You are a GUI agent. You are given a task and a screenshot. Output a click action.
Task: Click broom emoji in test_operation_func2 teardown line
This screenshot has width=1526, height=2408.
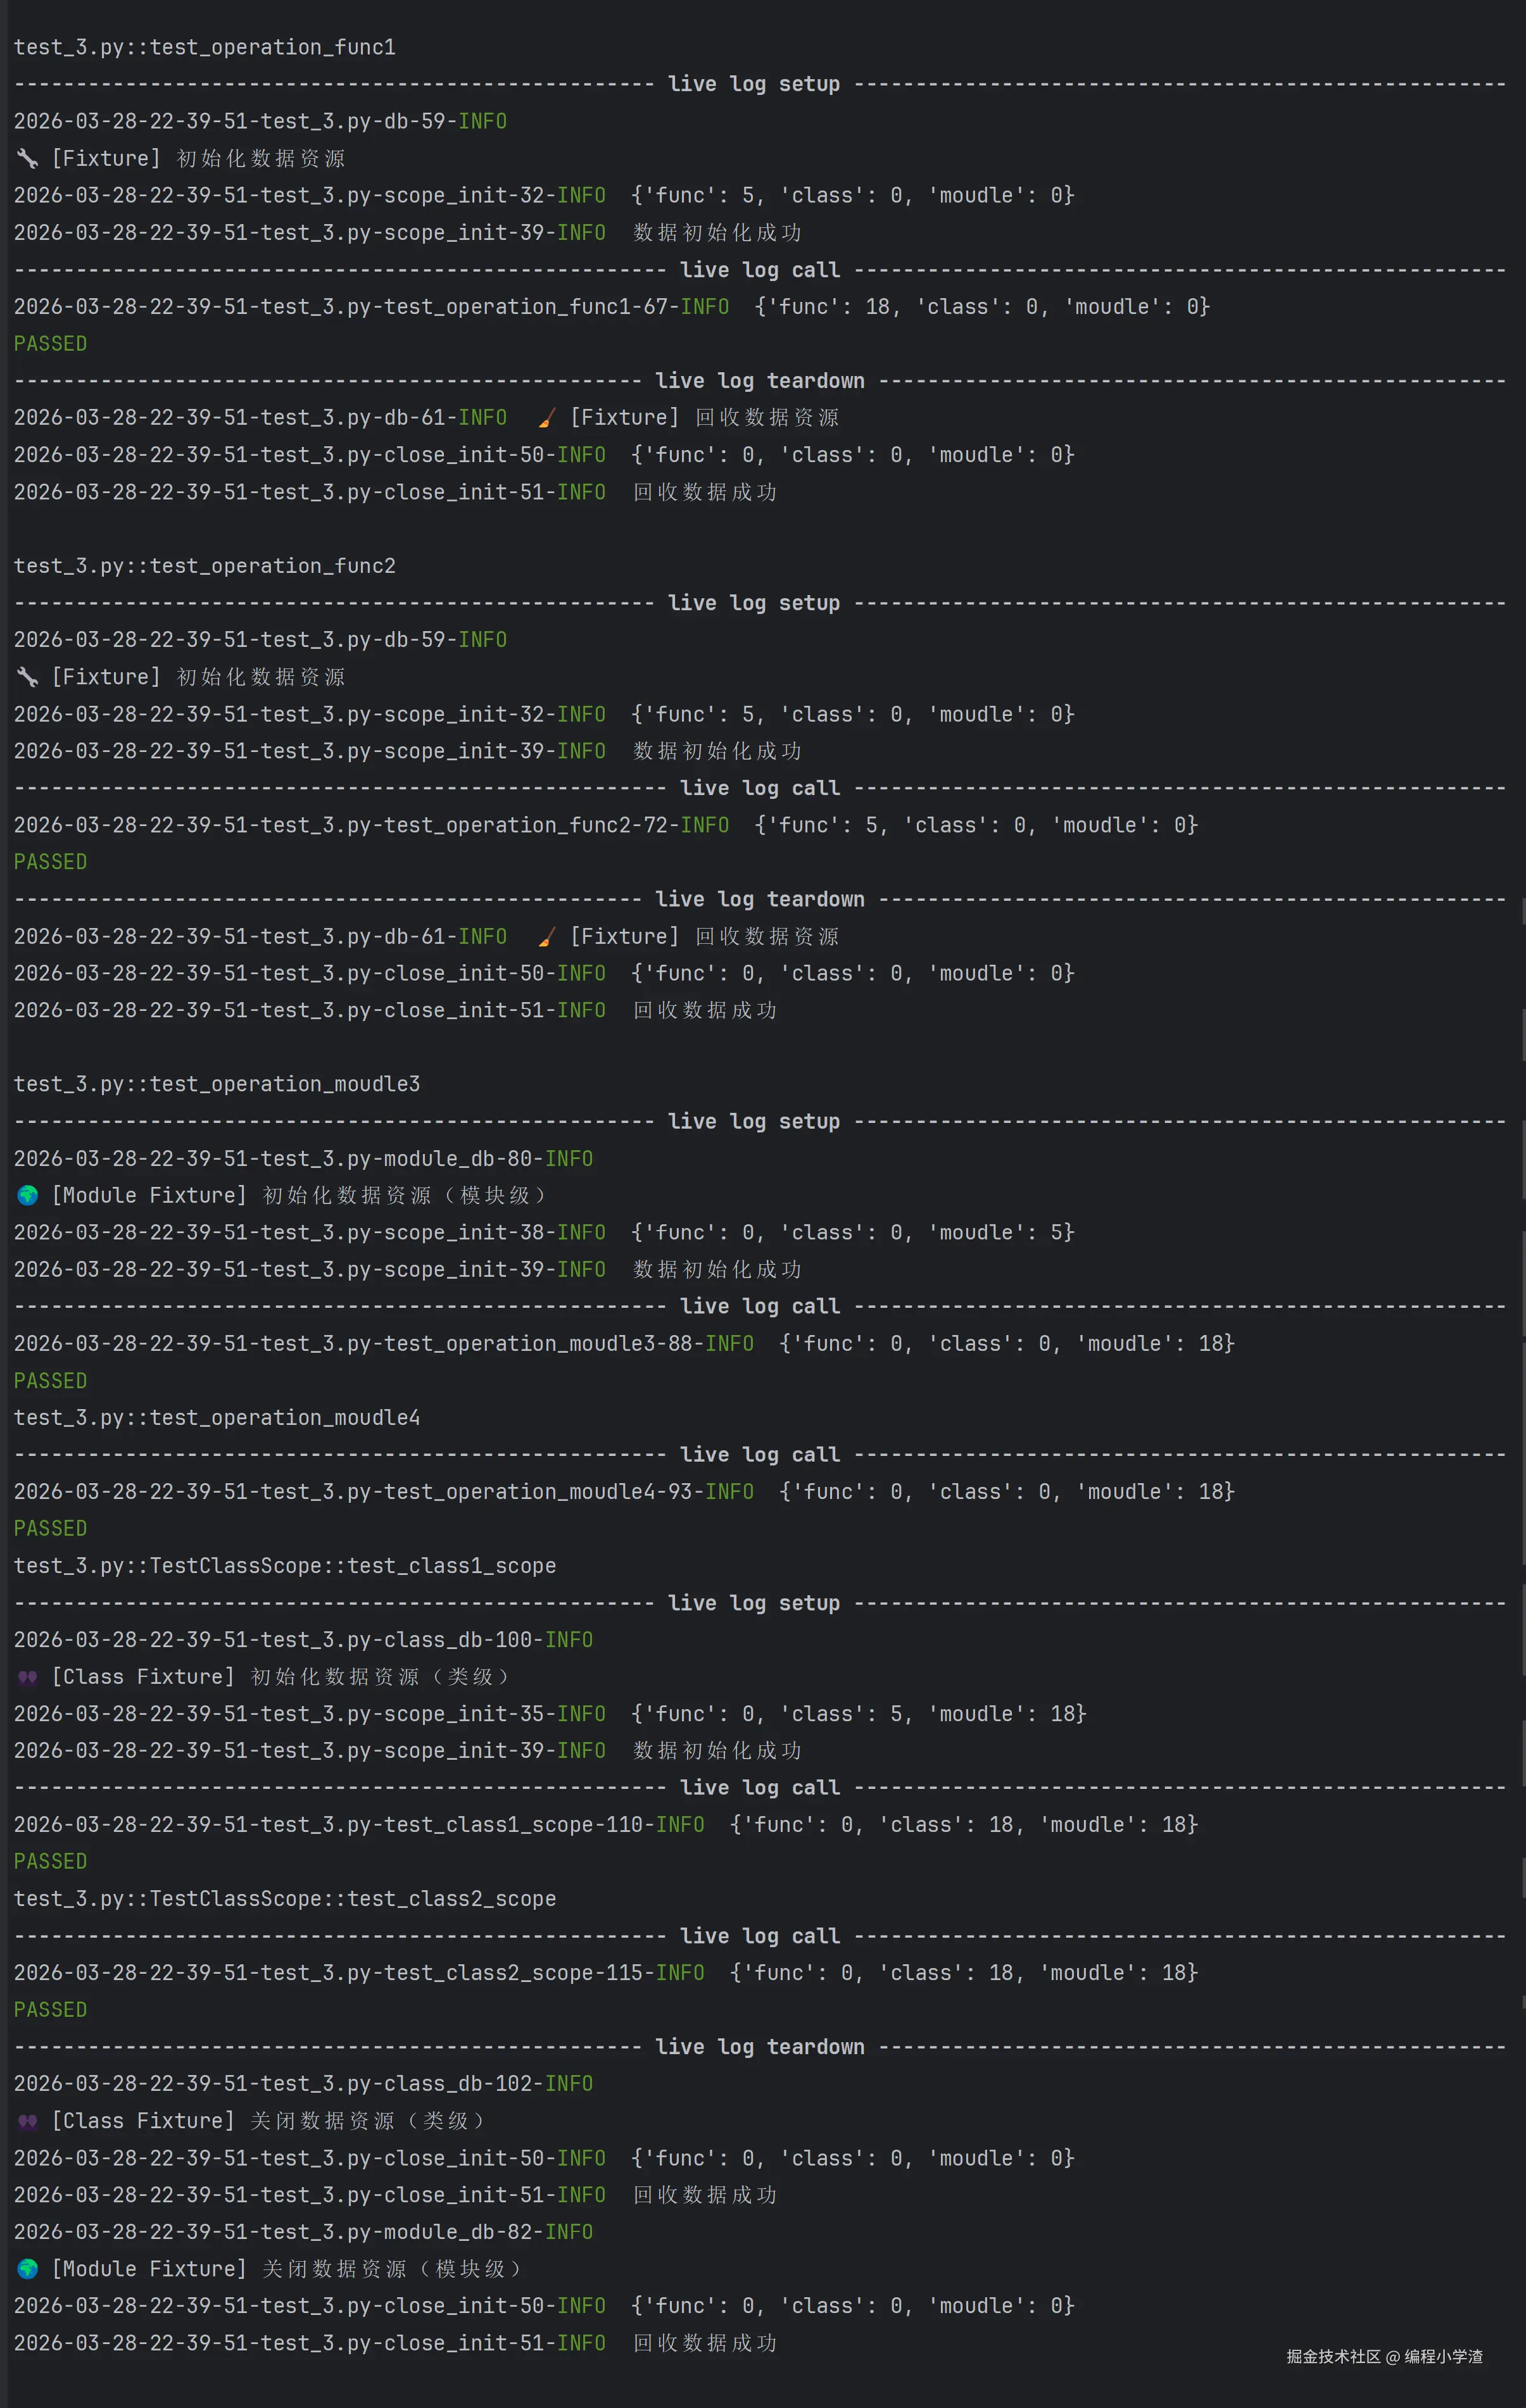pyautogui.click(x=547, y=937)
